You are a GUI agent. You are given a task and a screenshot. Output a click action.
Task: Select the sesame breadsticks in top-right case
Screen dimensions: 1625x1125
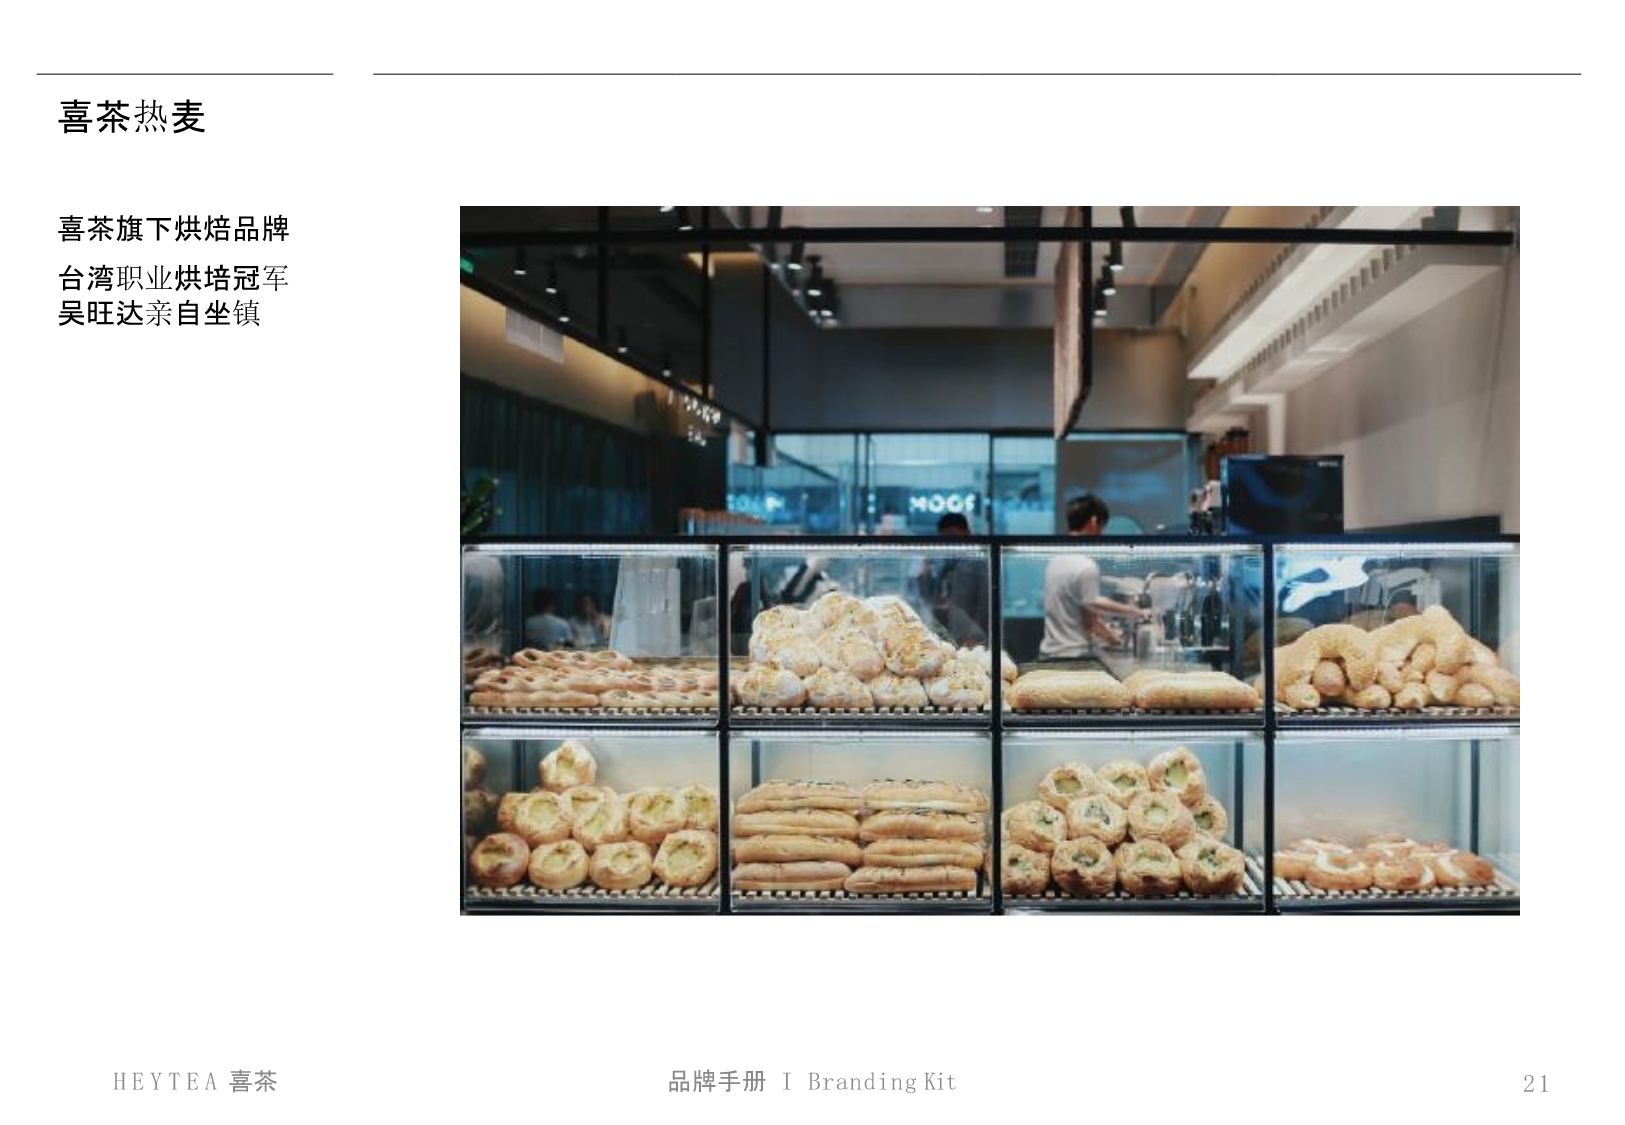tap(1397, 658)
